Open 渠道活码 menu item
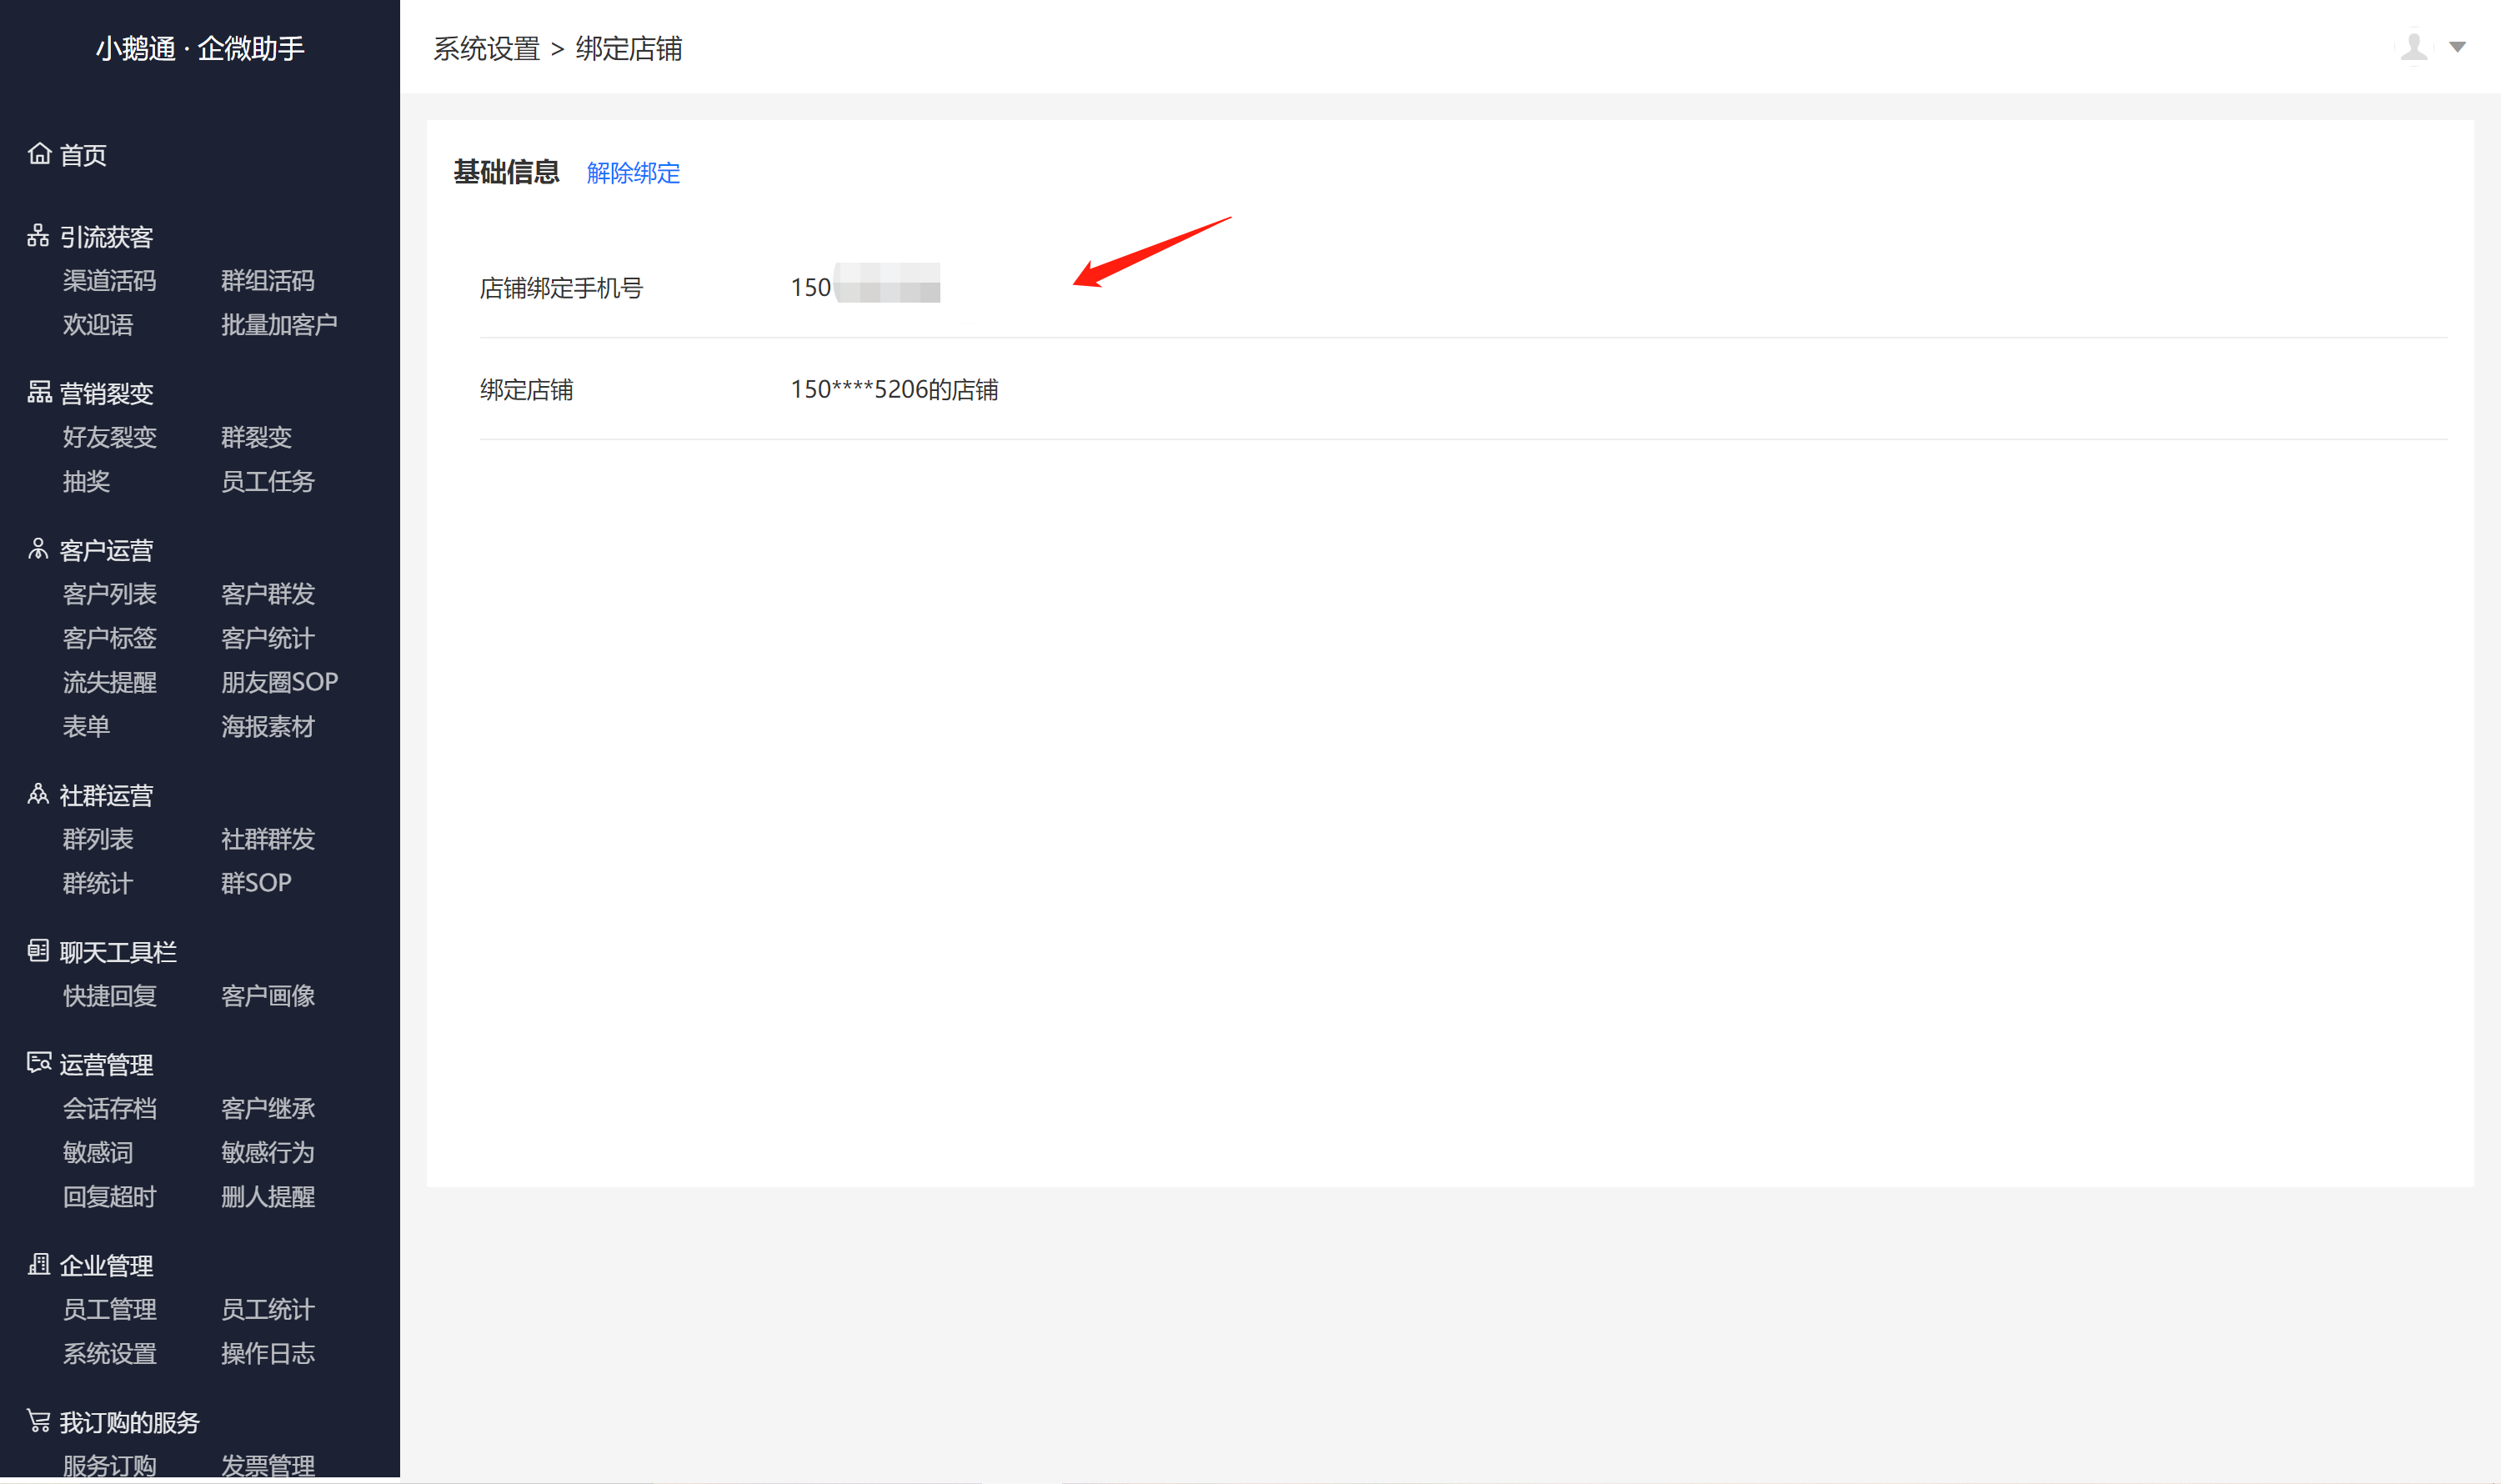Screen dimensions: 2501x1484 point(110,281)
